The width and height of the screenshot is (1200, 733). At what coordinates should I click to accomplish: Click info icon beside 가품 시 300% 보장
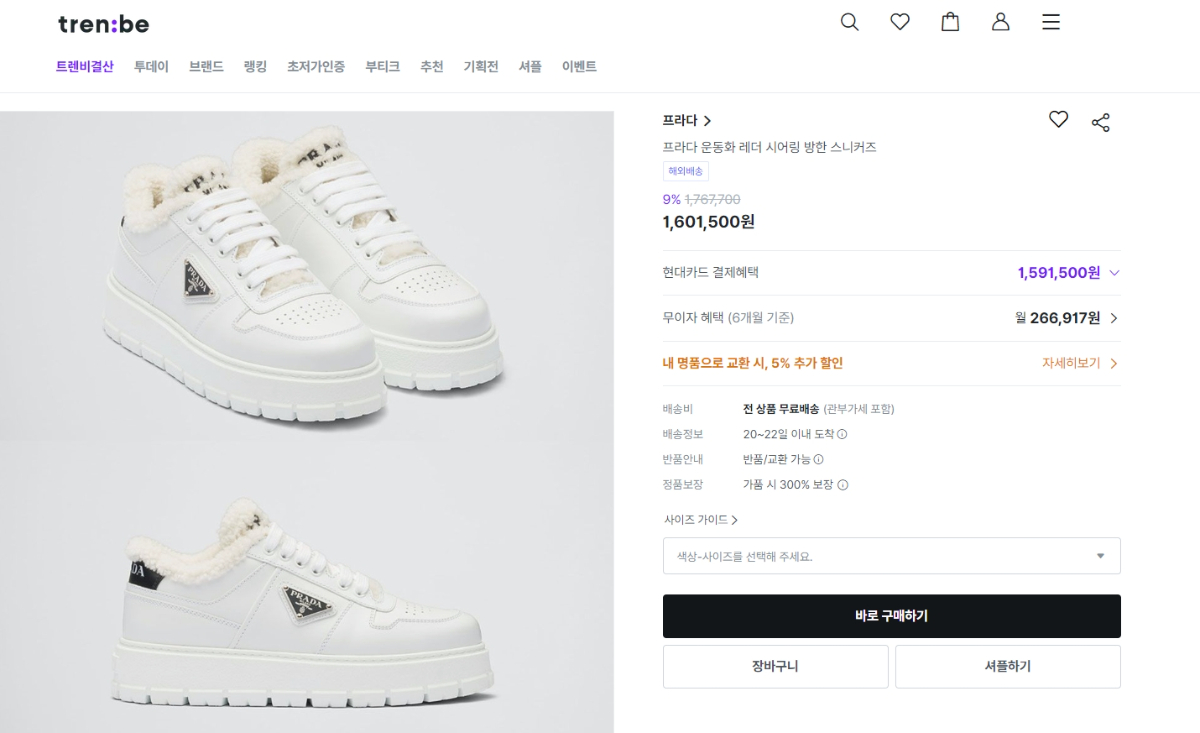pyautogui.click(x=843, y=485)
